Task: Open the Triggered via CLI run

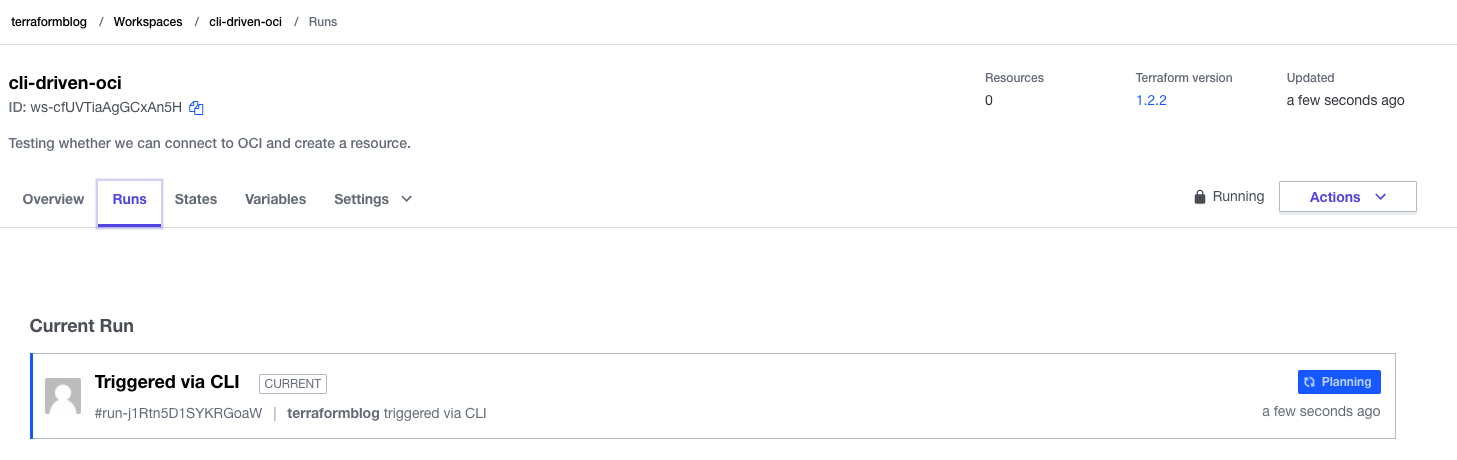Action: coord(167,382)
